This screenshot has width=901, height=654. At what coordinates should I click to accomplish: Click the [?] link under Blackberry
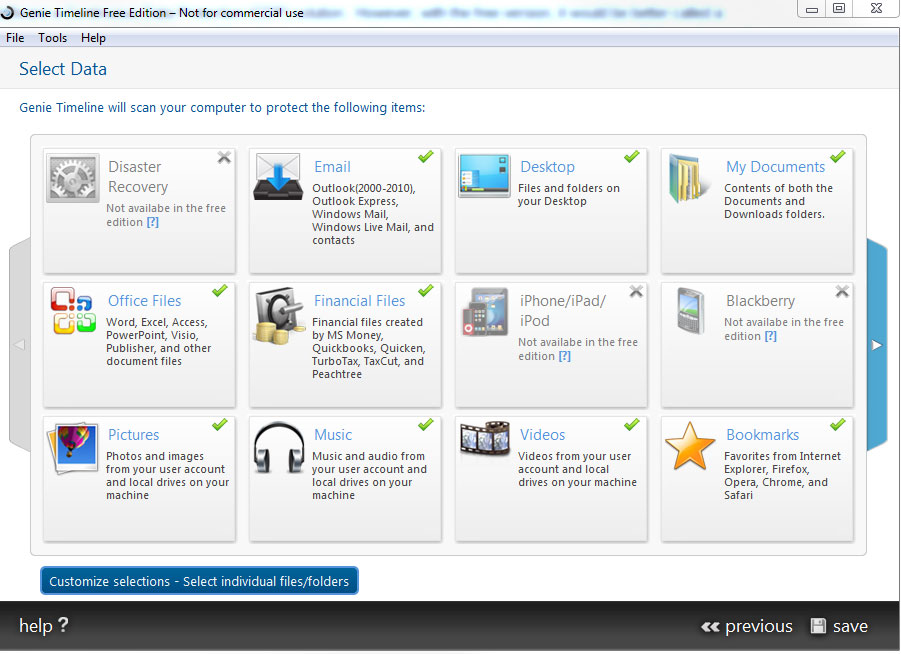pyautogui.click(x=771, y=336)
